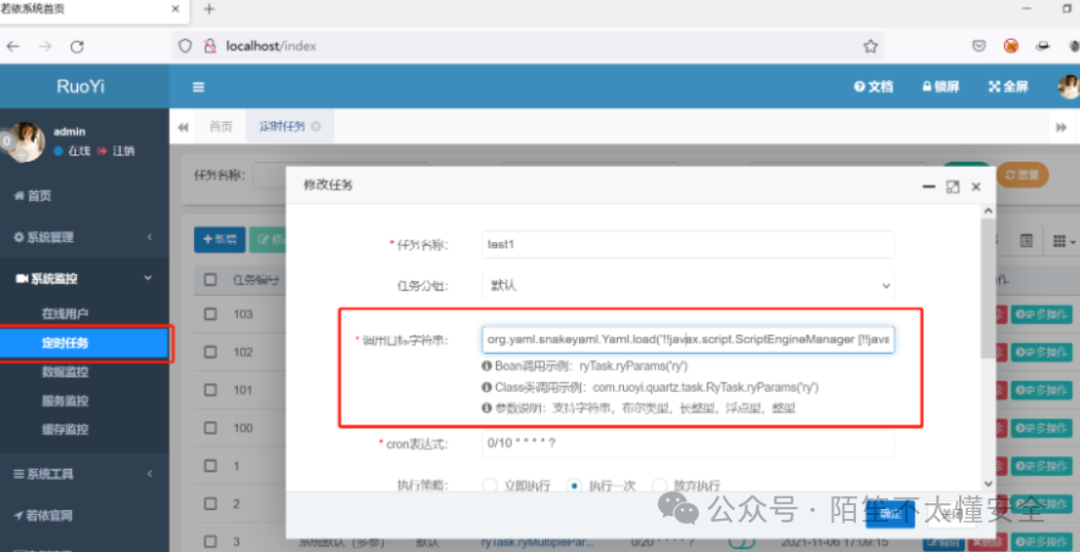Image resolution: width=1080 pixels, height=552 pixels.
Task: Check the row 103 checkbox
Action: click(211, 314)
